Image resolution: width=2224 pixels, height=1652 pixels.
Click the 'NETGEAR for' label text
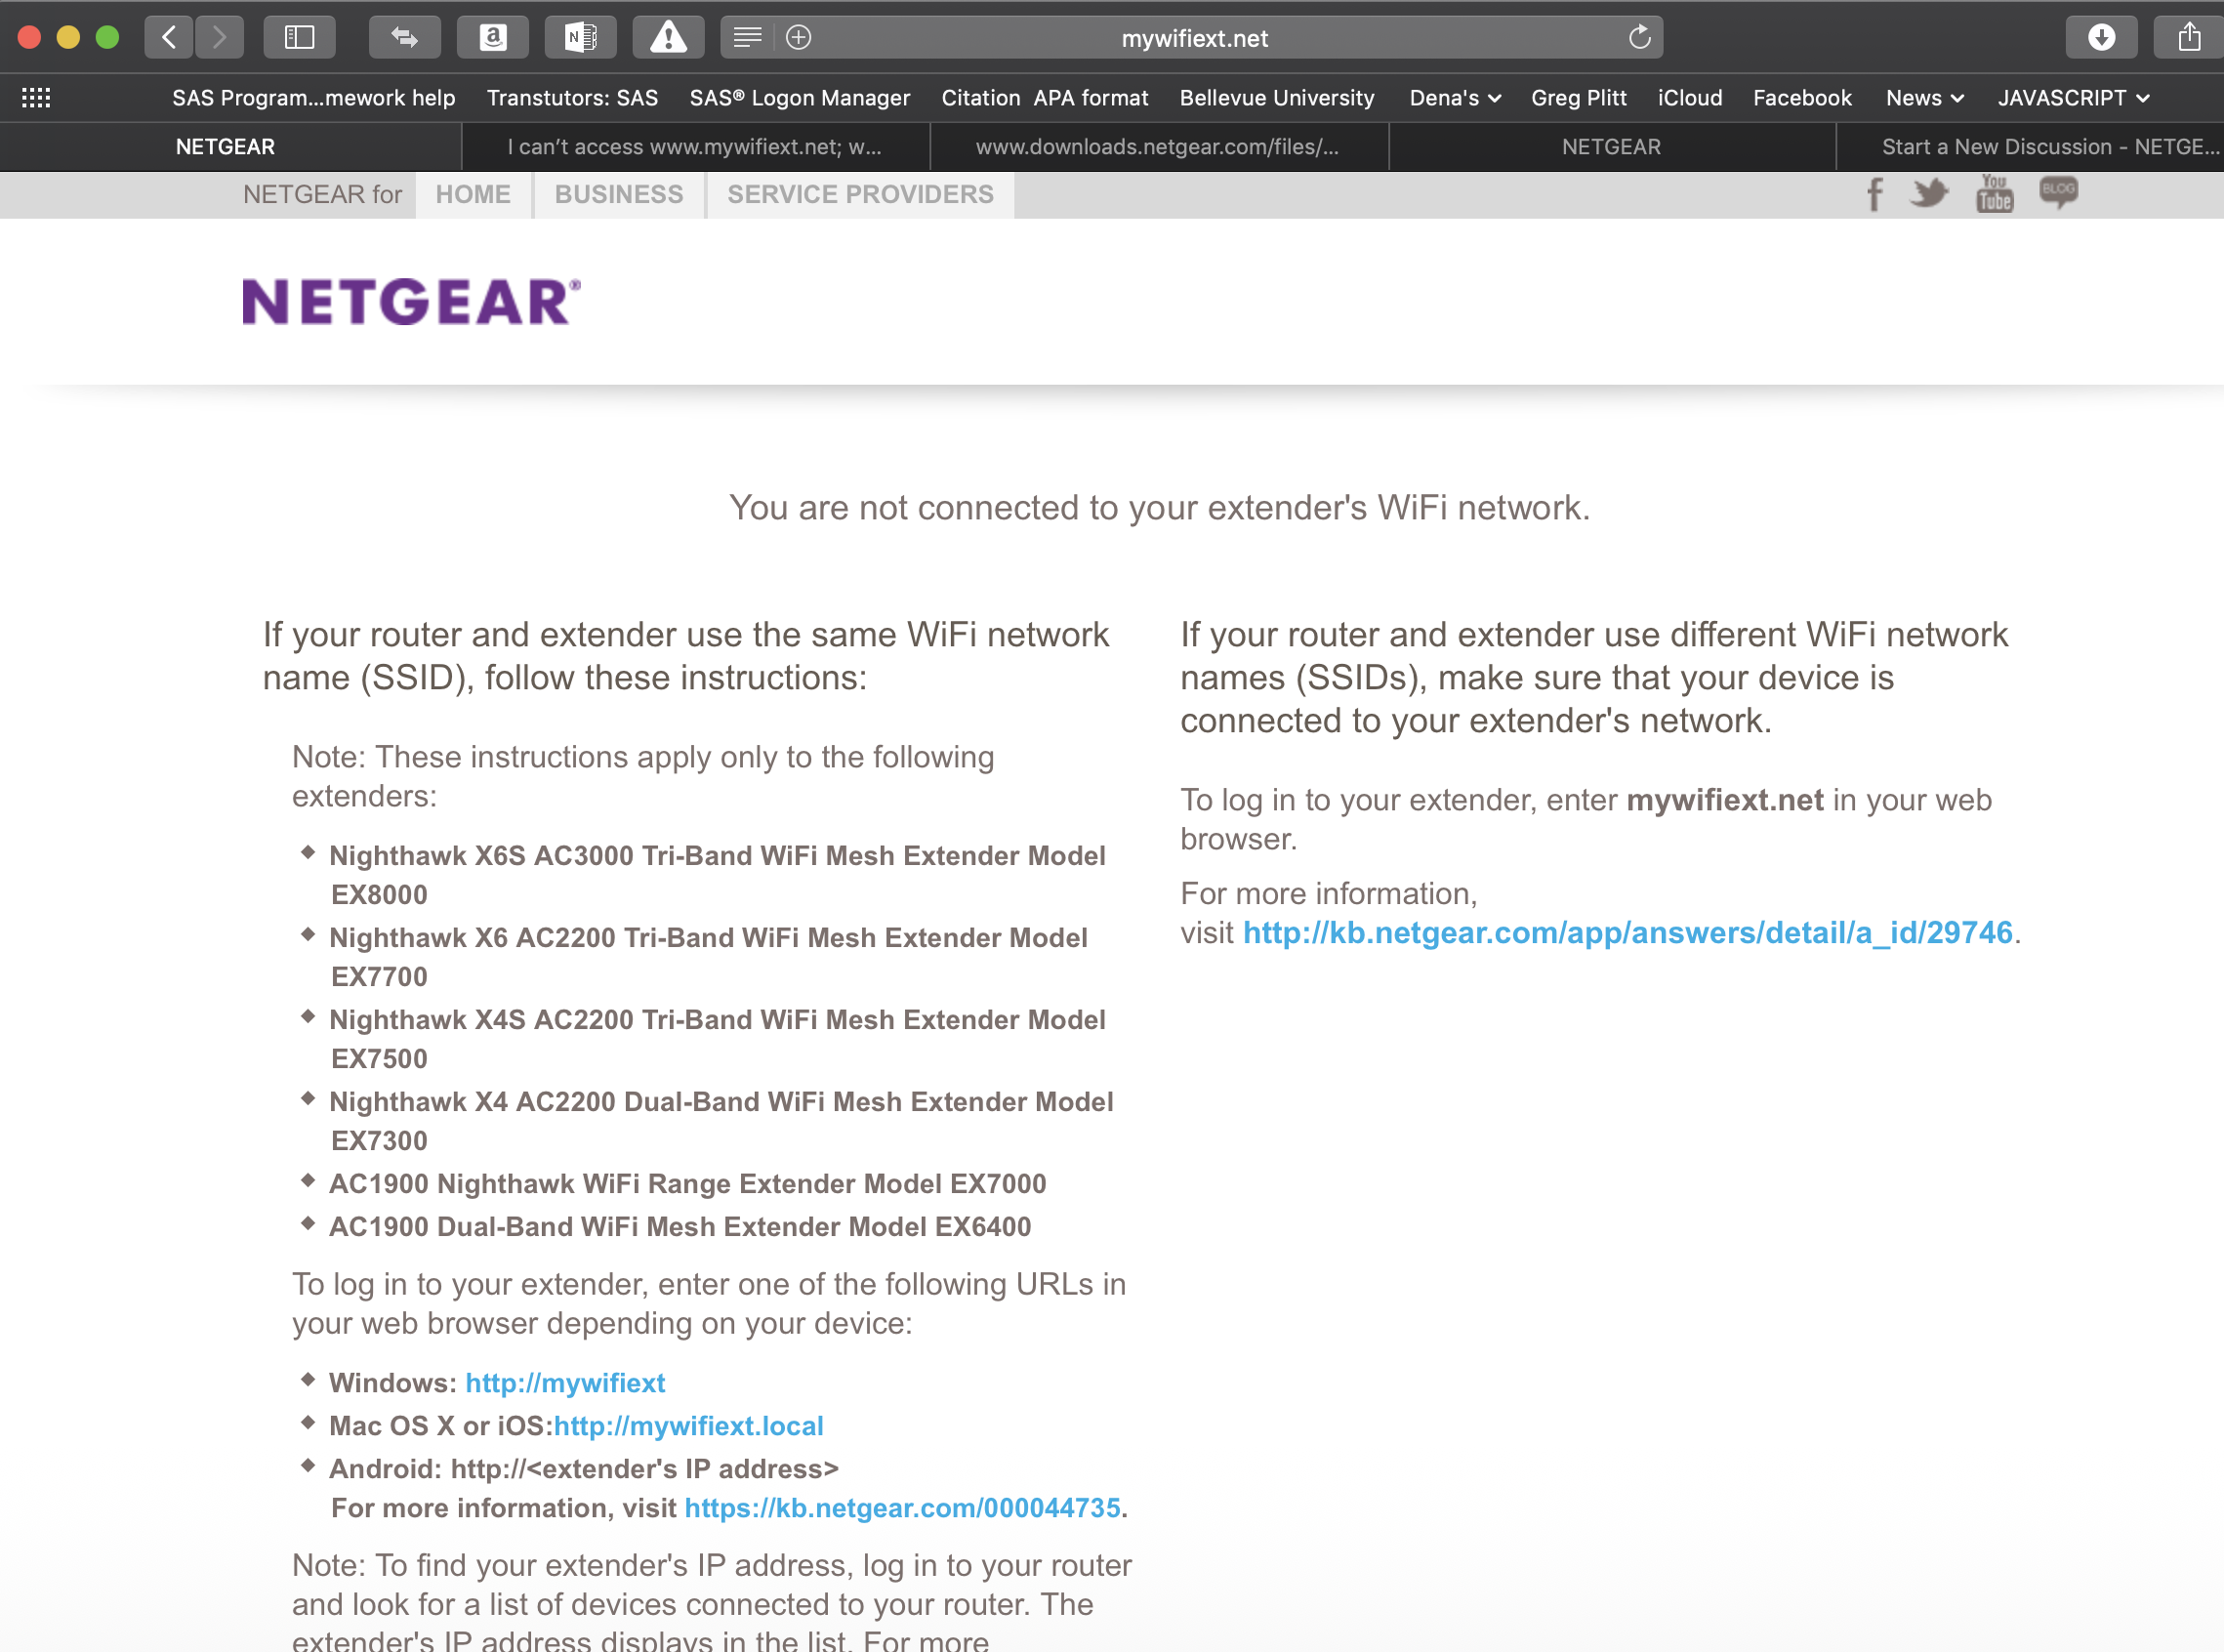[x=322, y=195]
